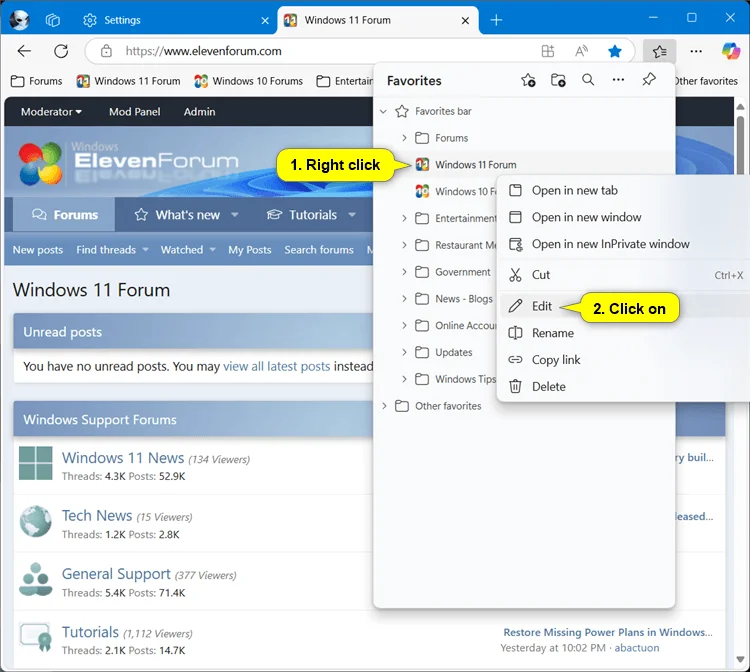Expand Other favorites in Favorites pane
750x672 pixels.
(x=384, y=406)
